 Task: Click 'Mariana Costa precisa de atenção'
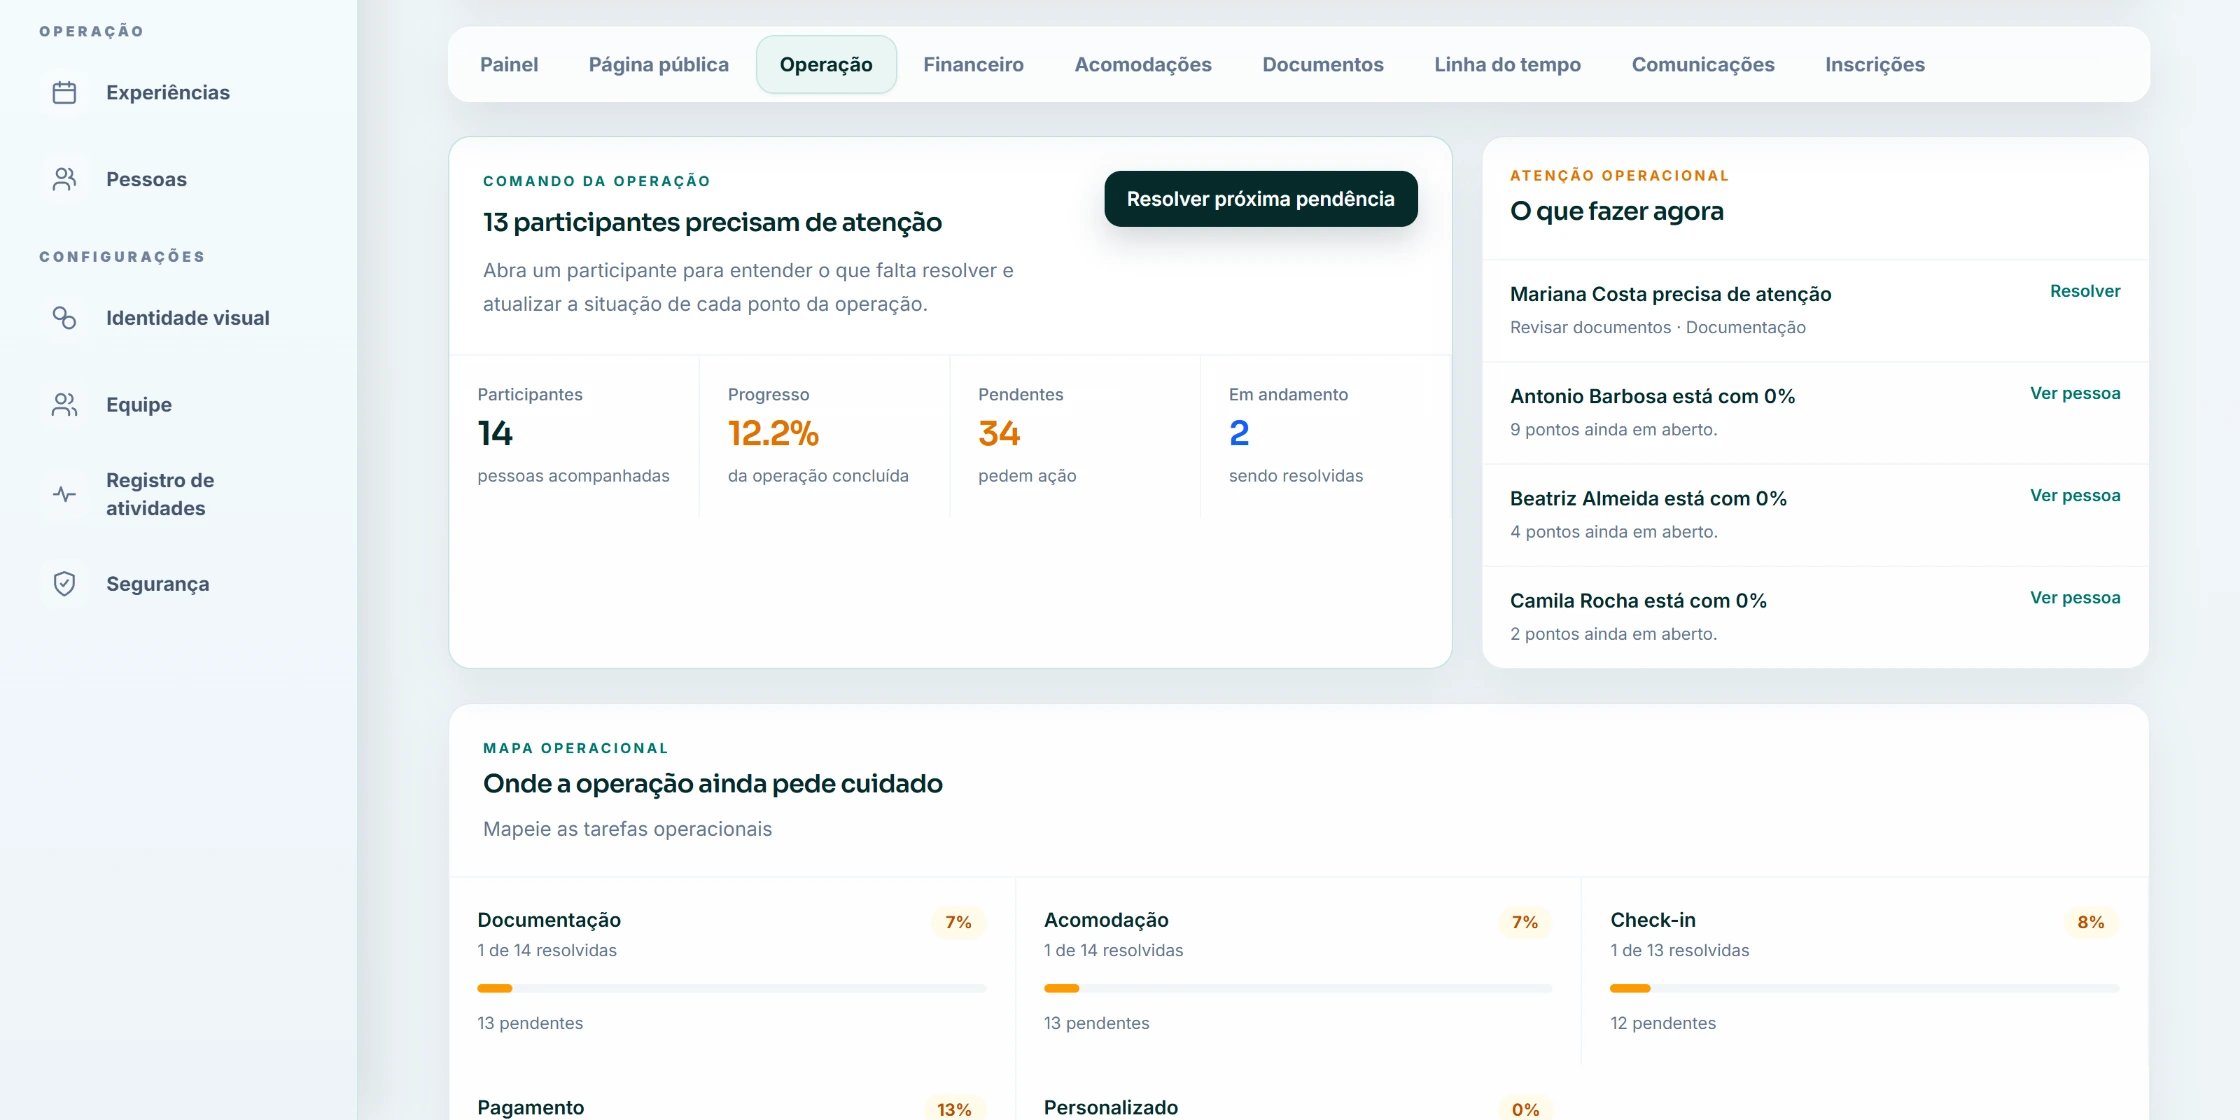1671,294
